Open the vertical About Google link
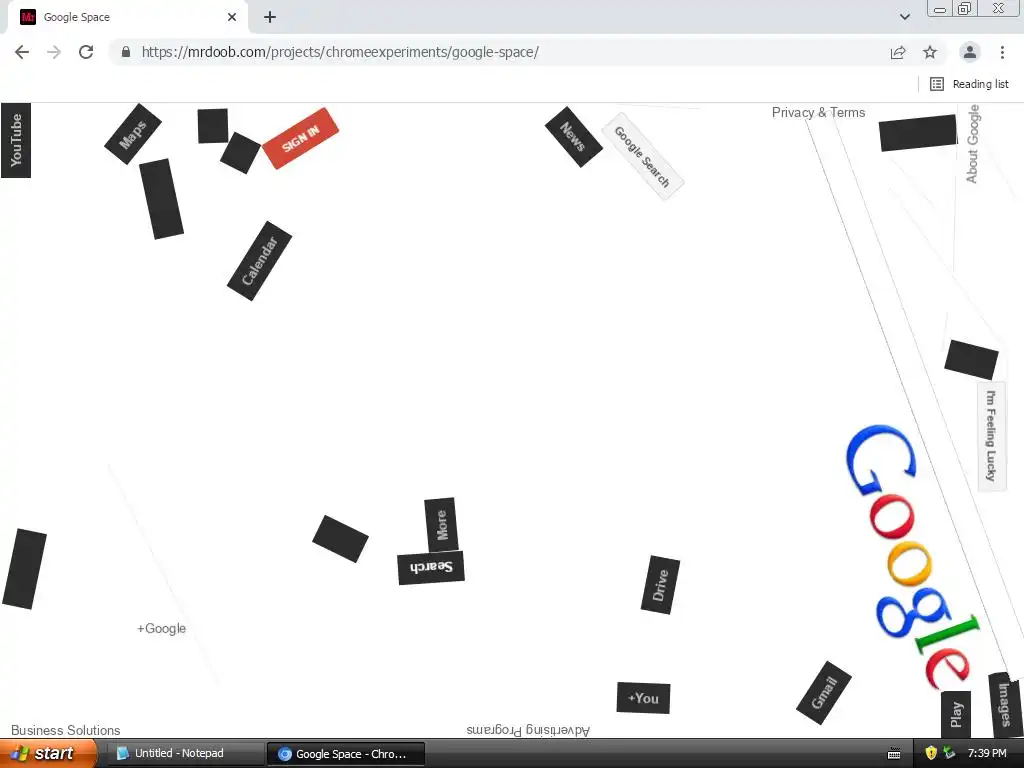The height and width of the screenshot is (768, 1024). tap(972, 144)
